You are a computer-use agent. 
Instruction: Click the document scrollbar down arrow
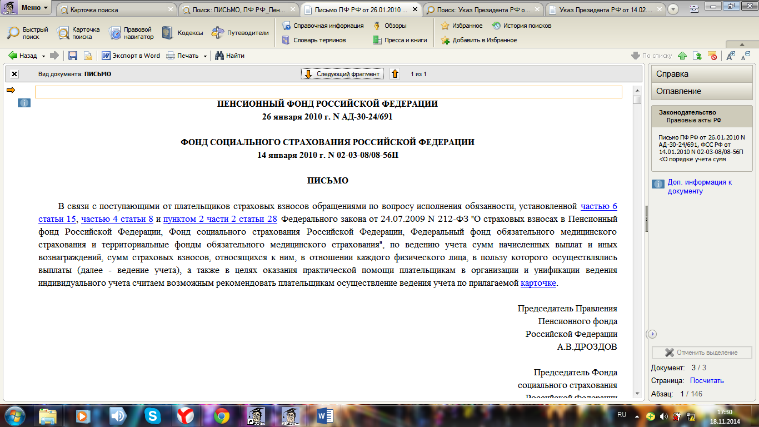[x=637, y=394]
